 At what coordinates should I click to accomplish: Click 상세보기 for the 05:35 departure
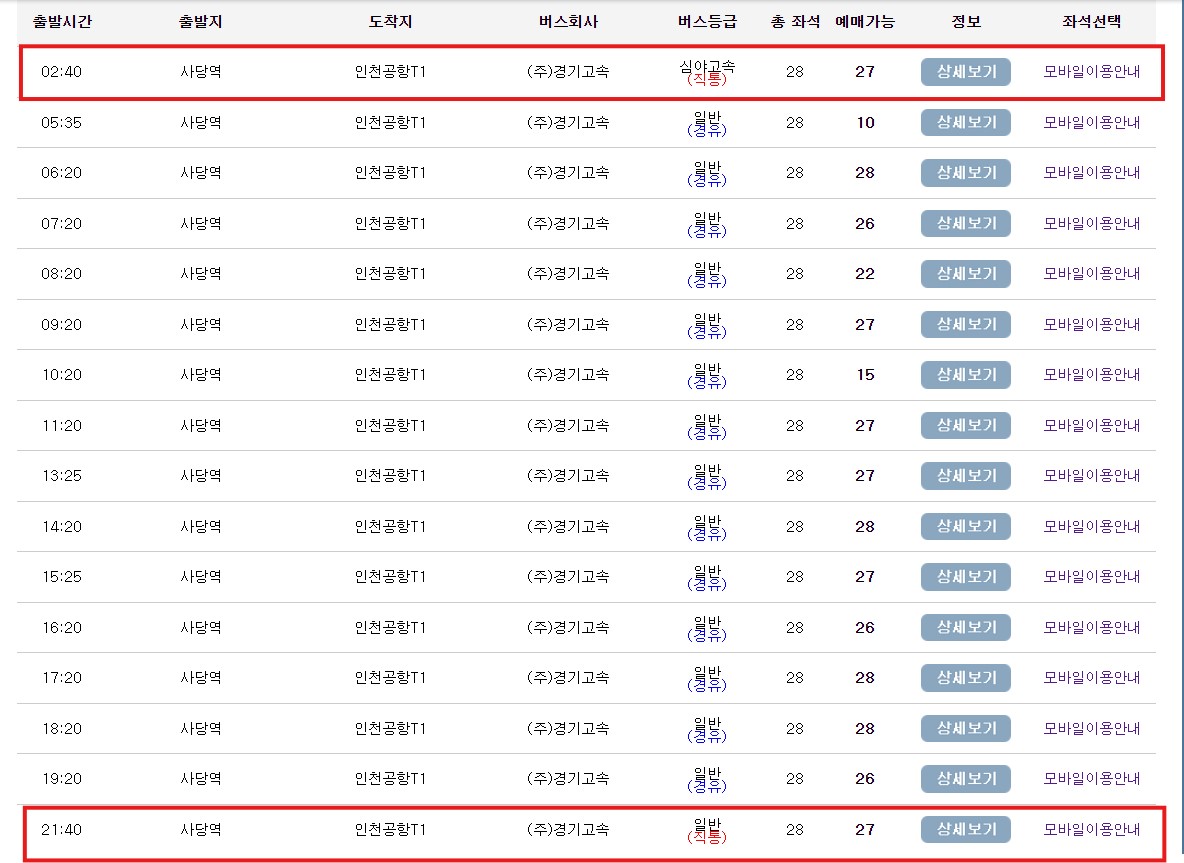click(x=964, y=122)
